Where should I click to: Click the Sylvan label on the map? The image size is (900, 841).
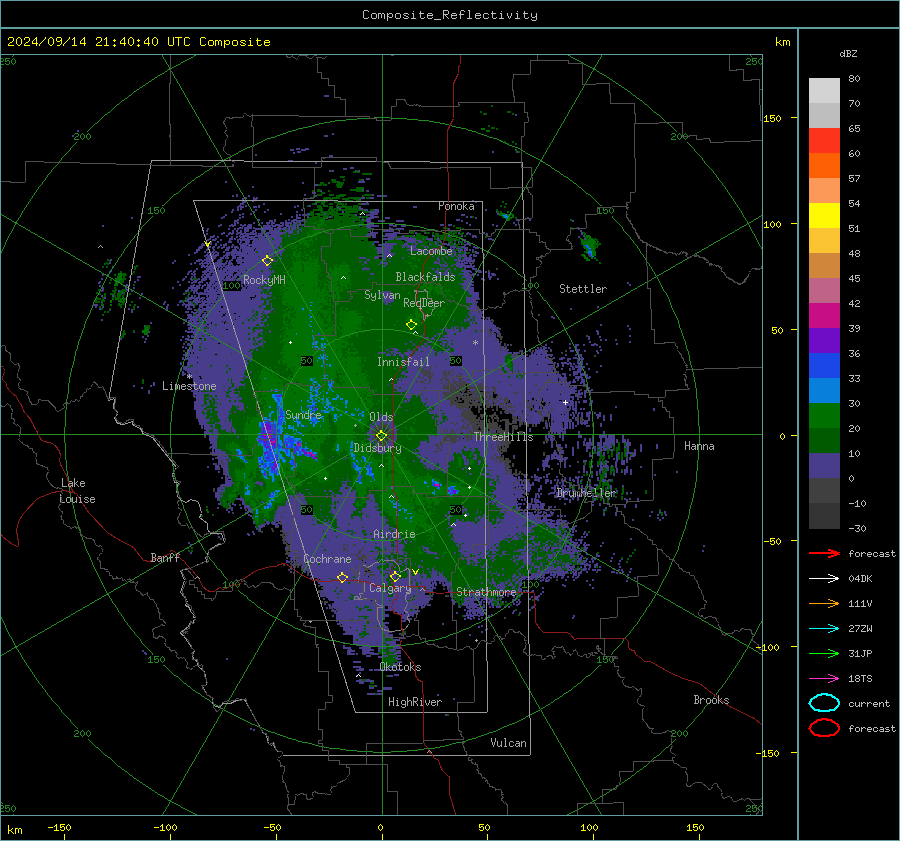point(382,295)
